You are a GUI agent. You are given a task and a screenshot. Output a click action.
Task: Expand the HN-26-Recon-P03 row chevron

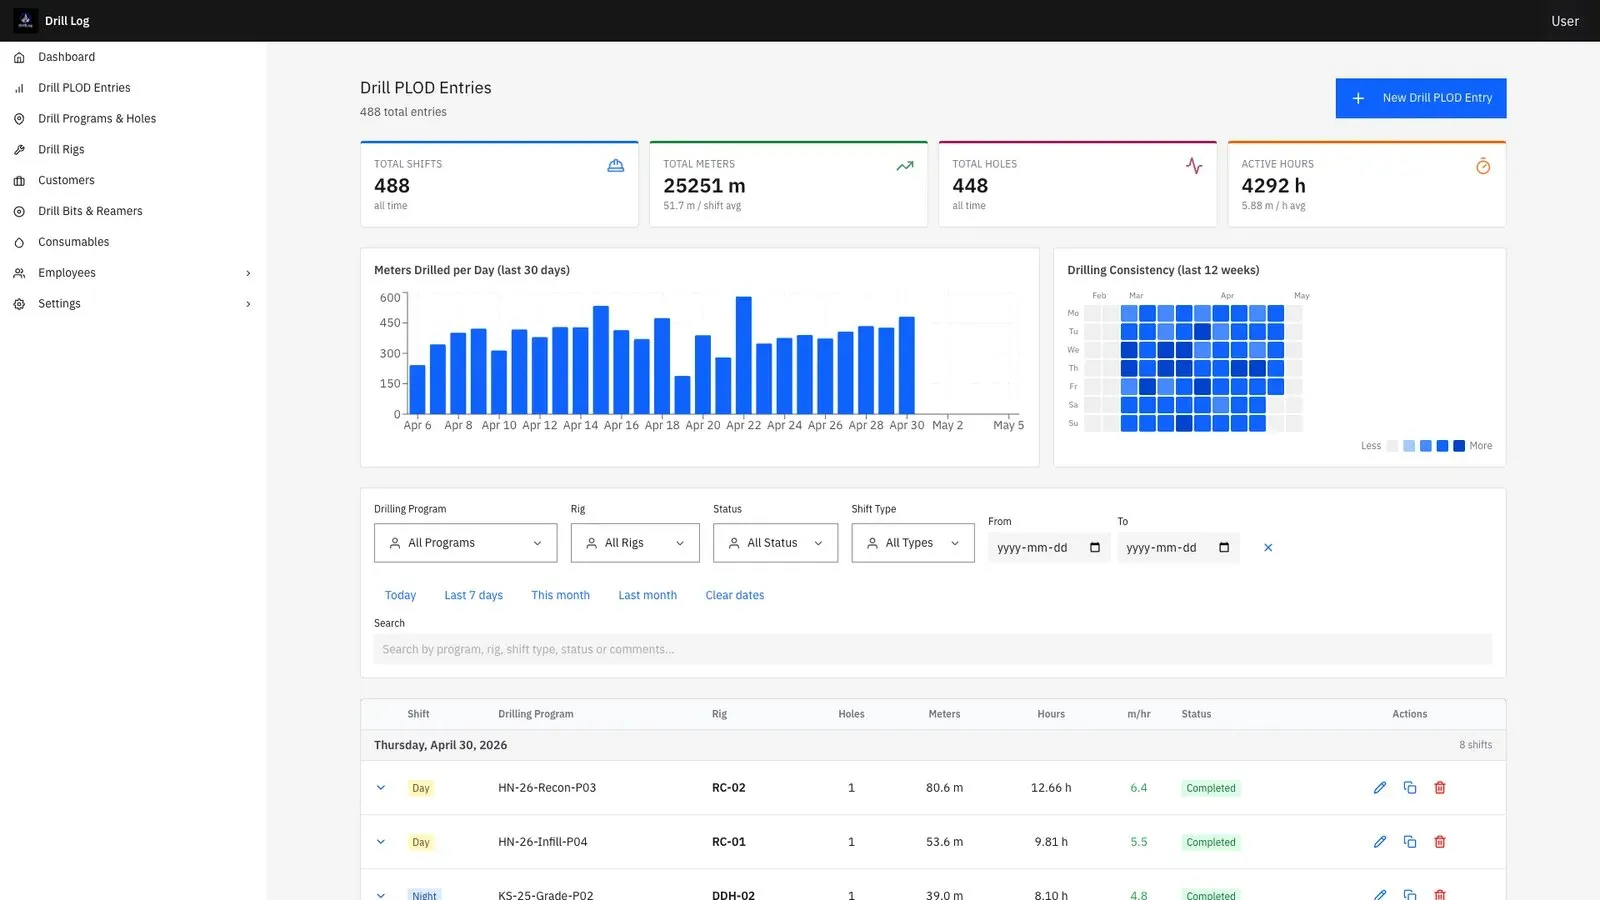pos(381,788)
